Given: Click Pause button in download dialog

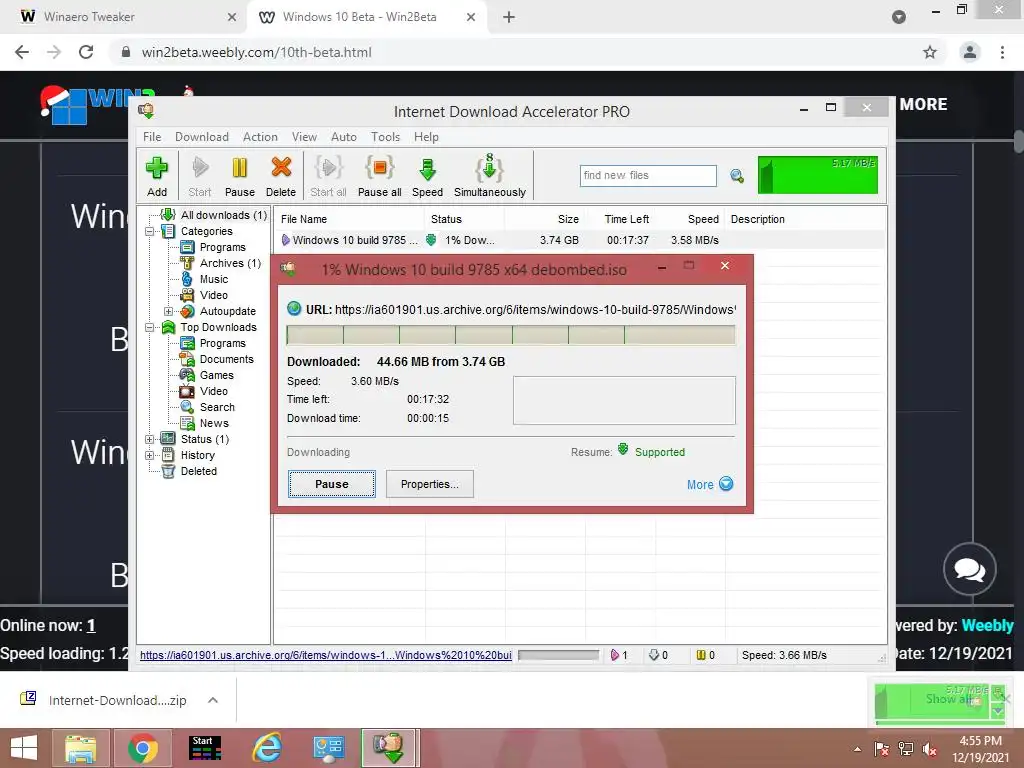Looking at the screenshot, I should 332,484.
